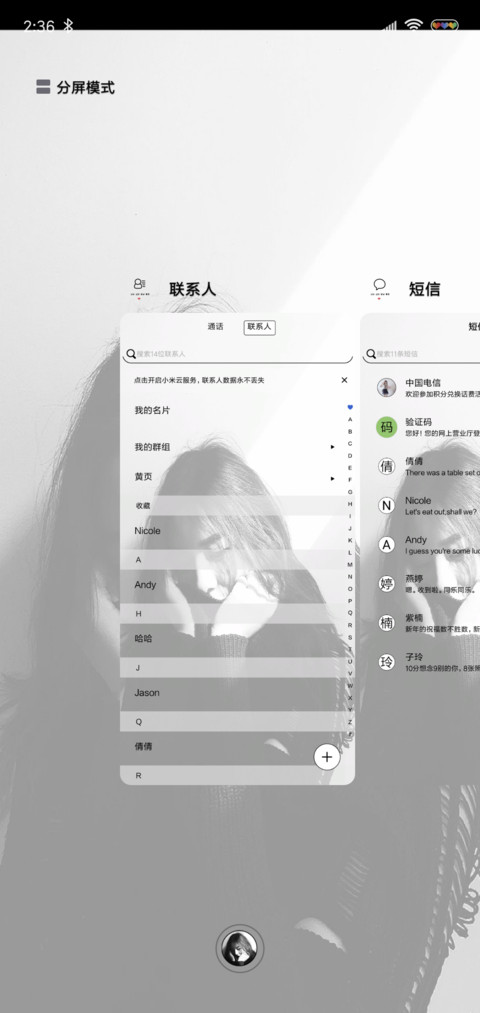Tap the Mi Cloud service banner text

(x=199, y=380)
